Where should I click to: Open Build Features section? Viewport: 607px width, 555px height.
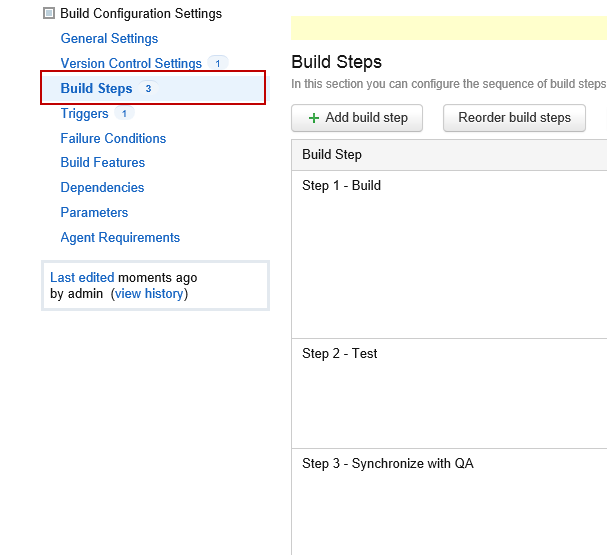[x=103, y=163]
